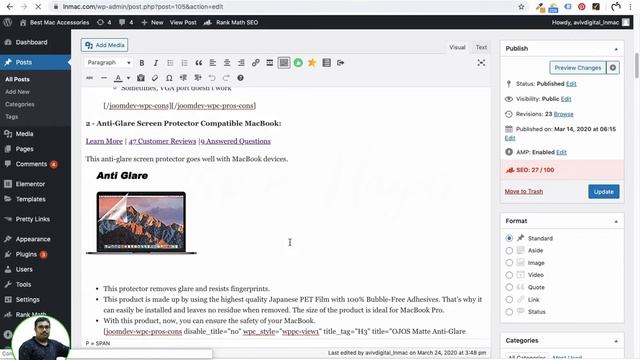Toggle bold formatting in editor toolbar
The height and width of the screenshot is (360, 640).
(x=142, y=63)
